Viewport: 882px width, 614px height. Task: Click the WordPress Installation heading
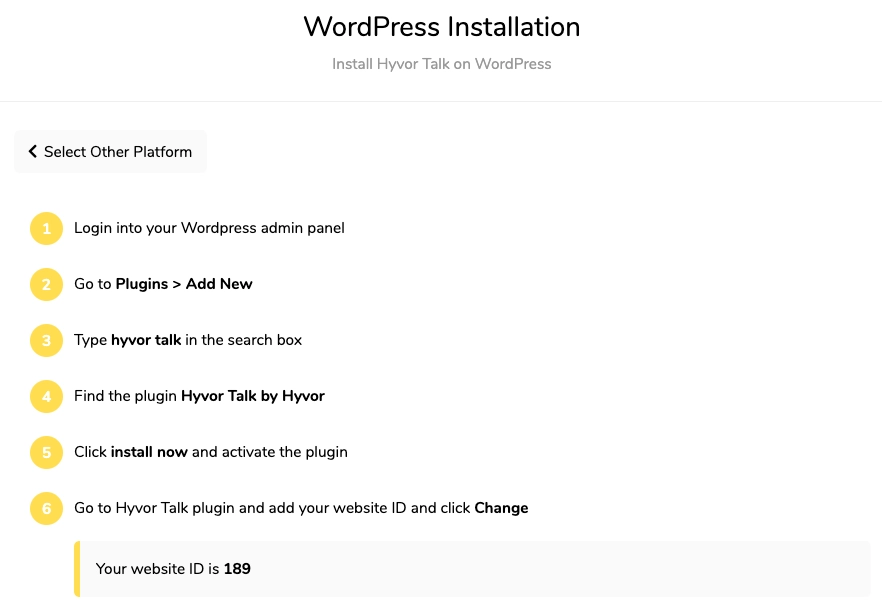pos(442,26)
